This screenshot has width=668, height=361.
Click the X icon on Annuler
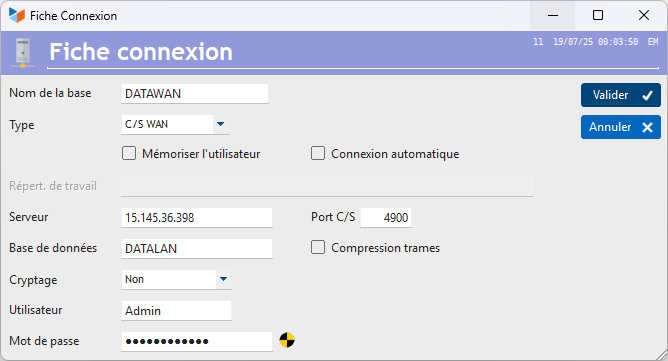648,127
